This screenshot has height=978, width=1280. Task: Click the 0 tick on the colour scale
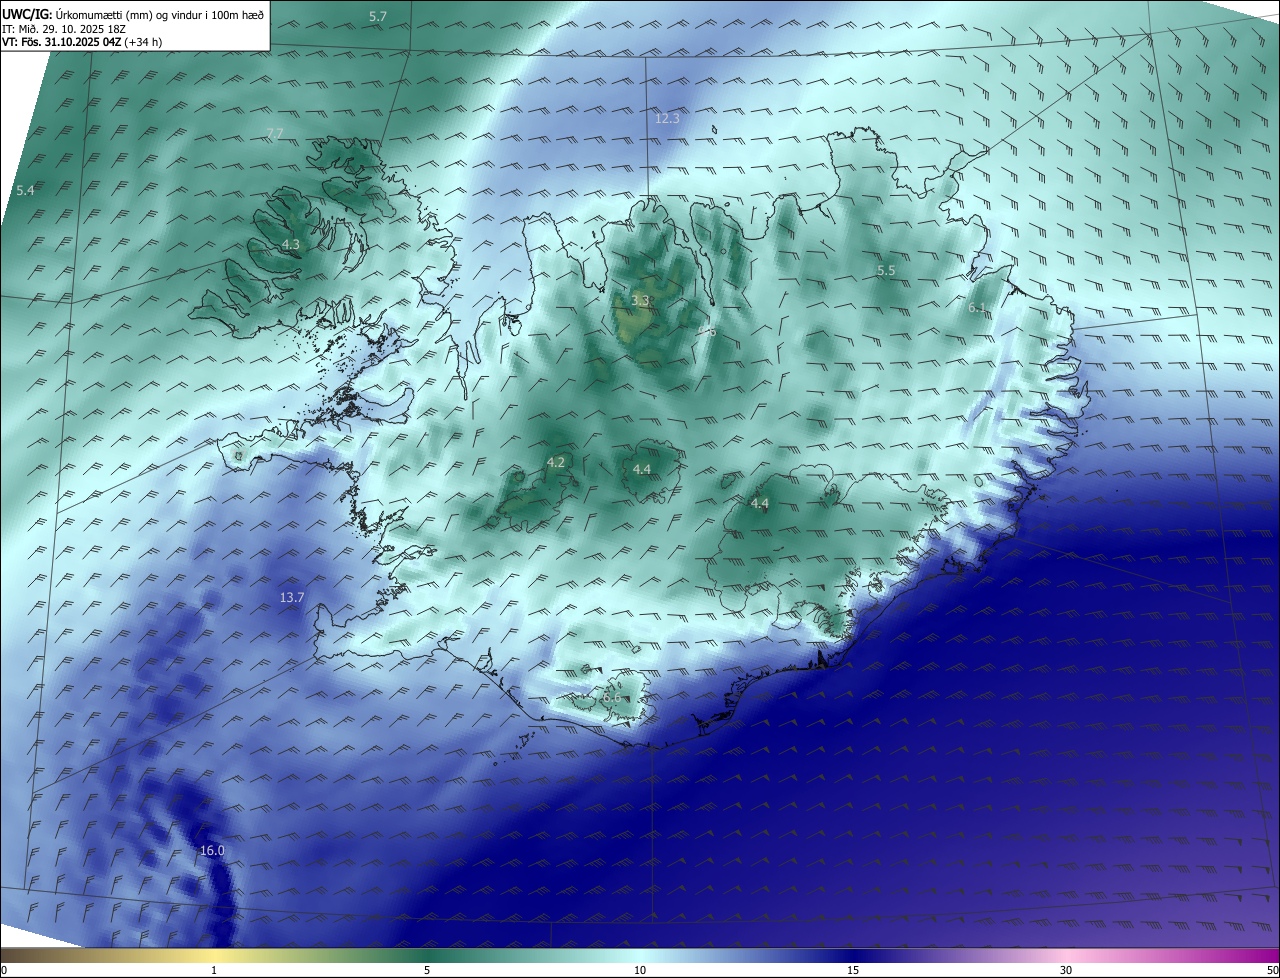(x=3, y=970)
